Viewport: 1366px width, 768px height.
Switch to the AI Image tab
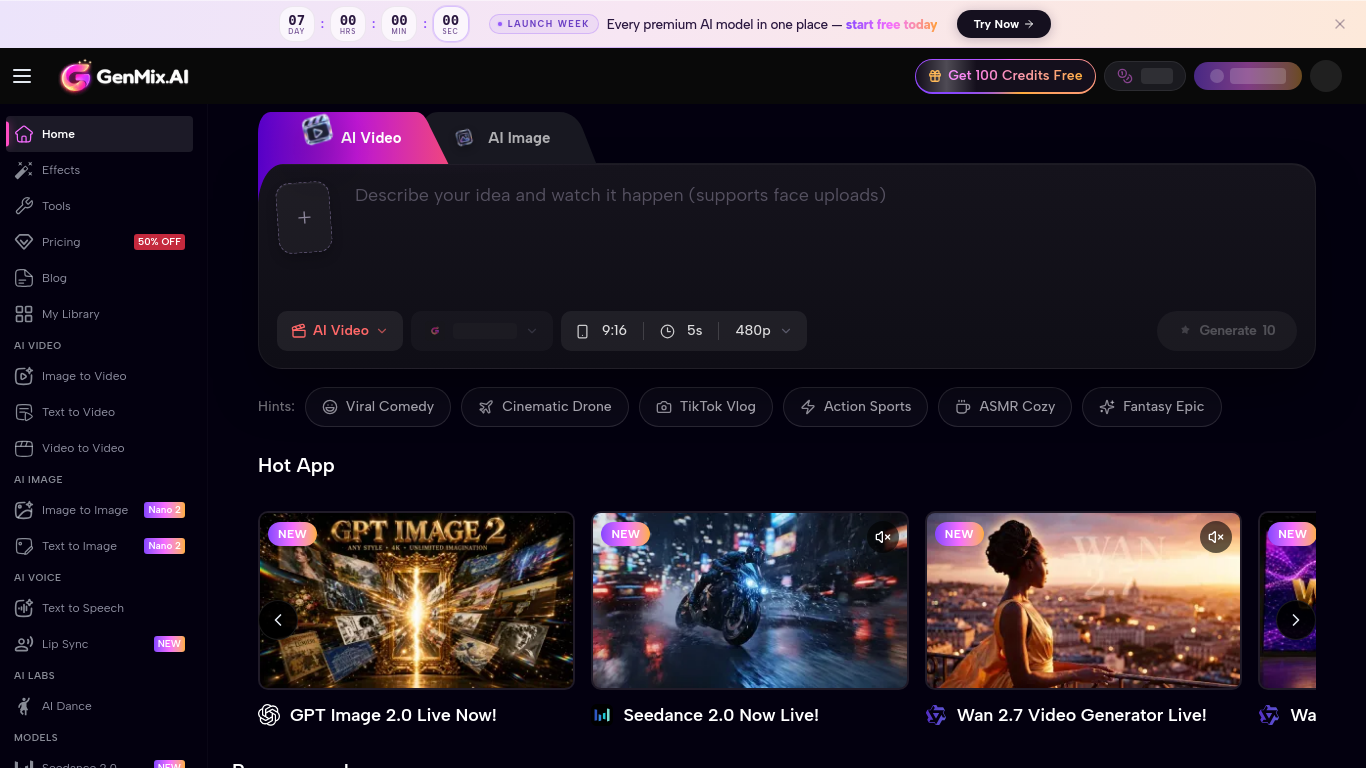504,138
